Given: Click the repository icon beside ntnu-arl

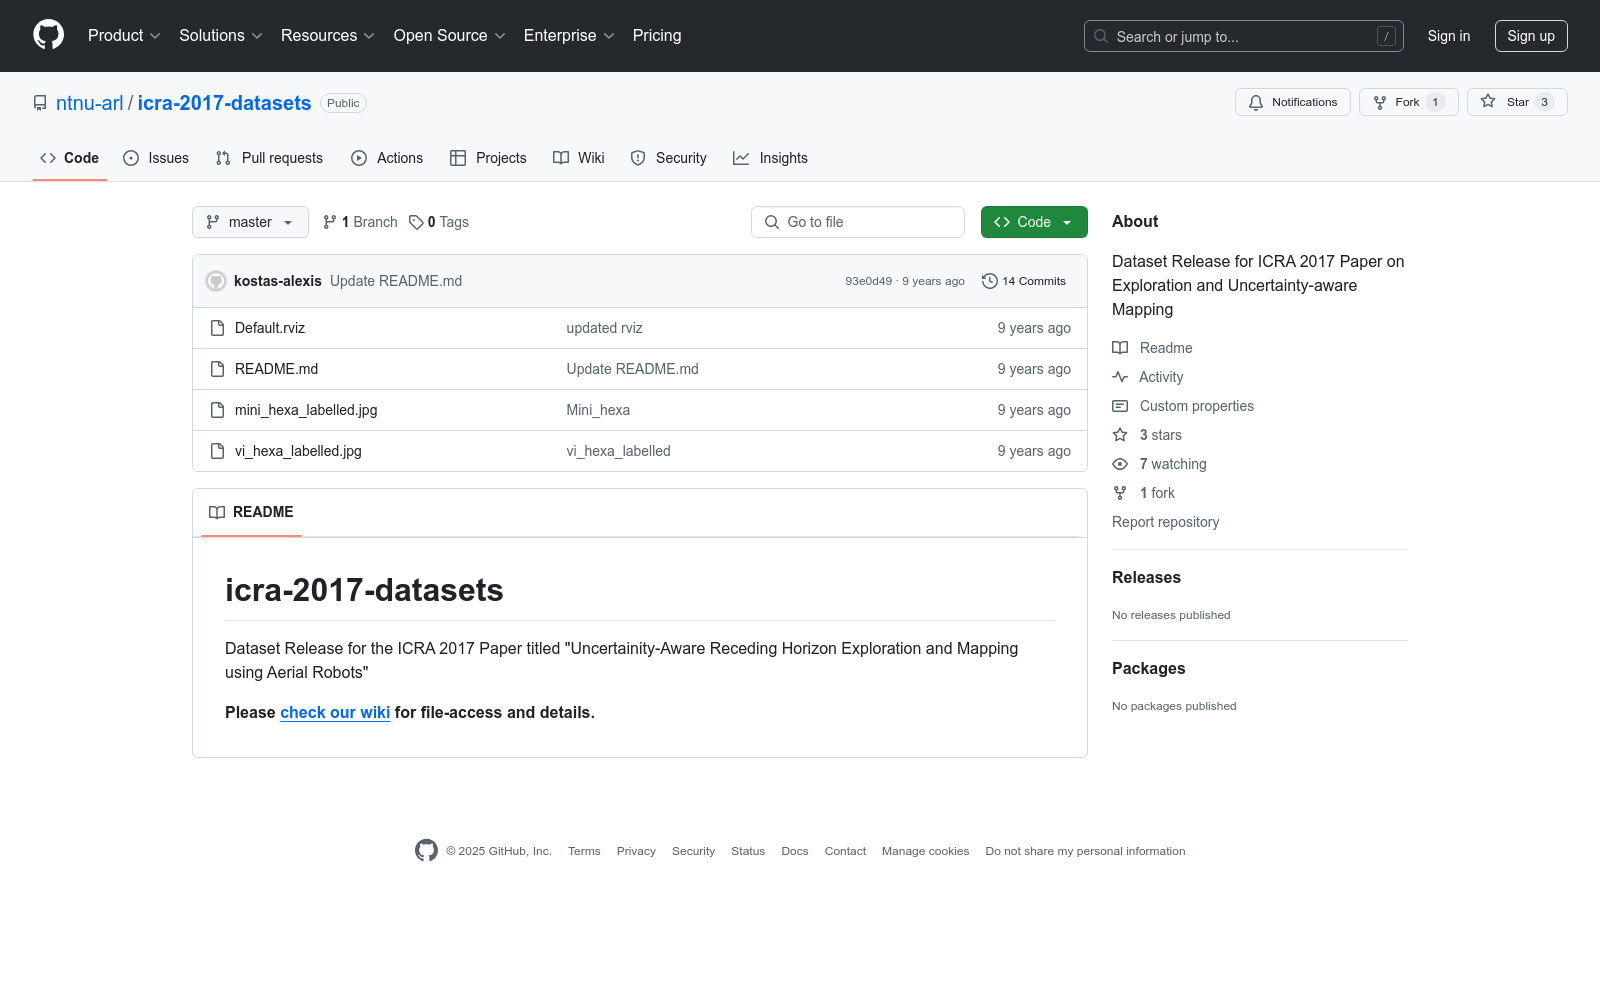Looking at the screenshot, I should click(x=40, y=103).
